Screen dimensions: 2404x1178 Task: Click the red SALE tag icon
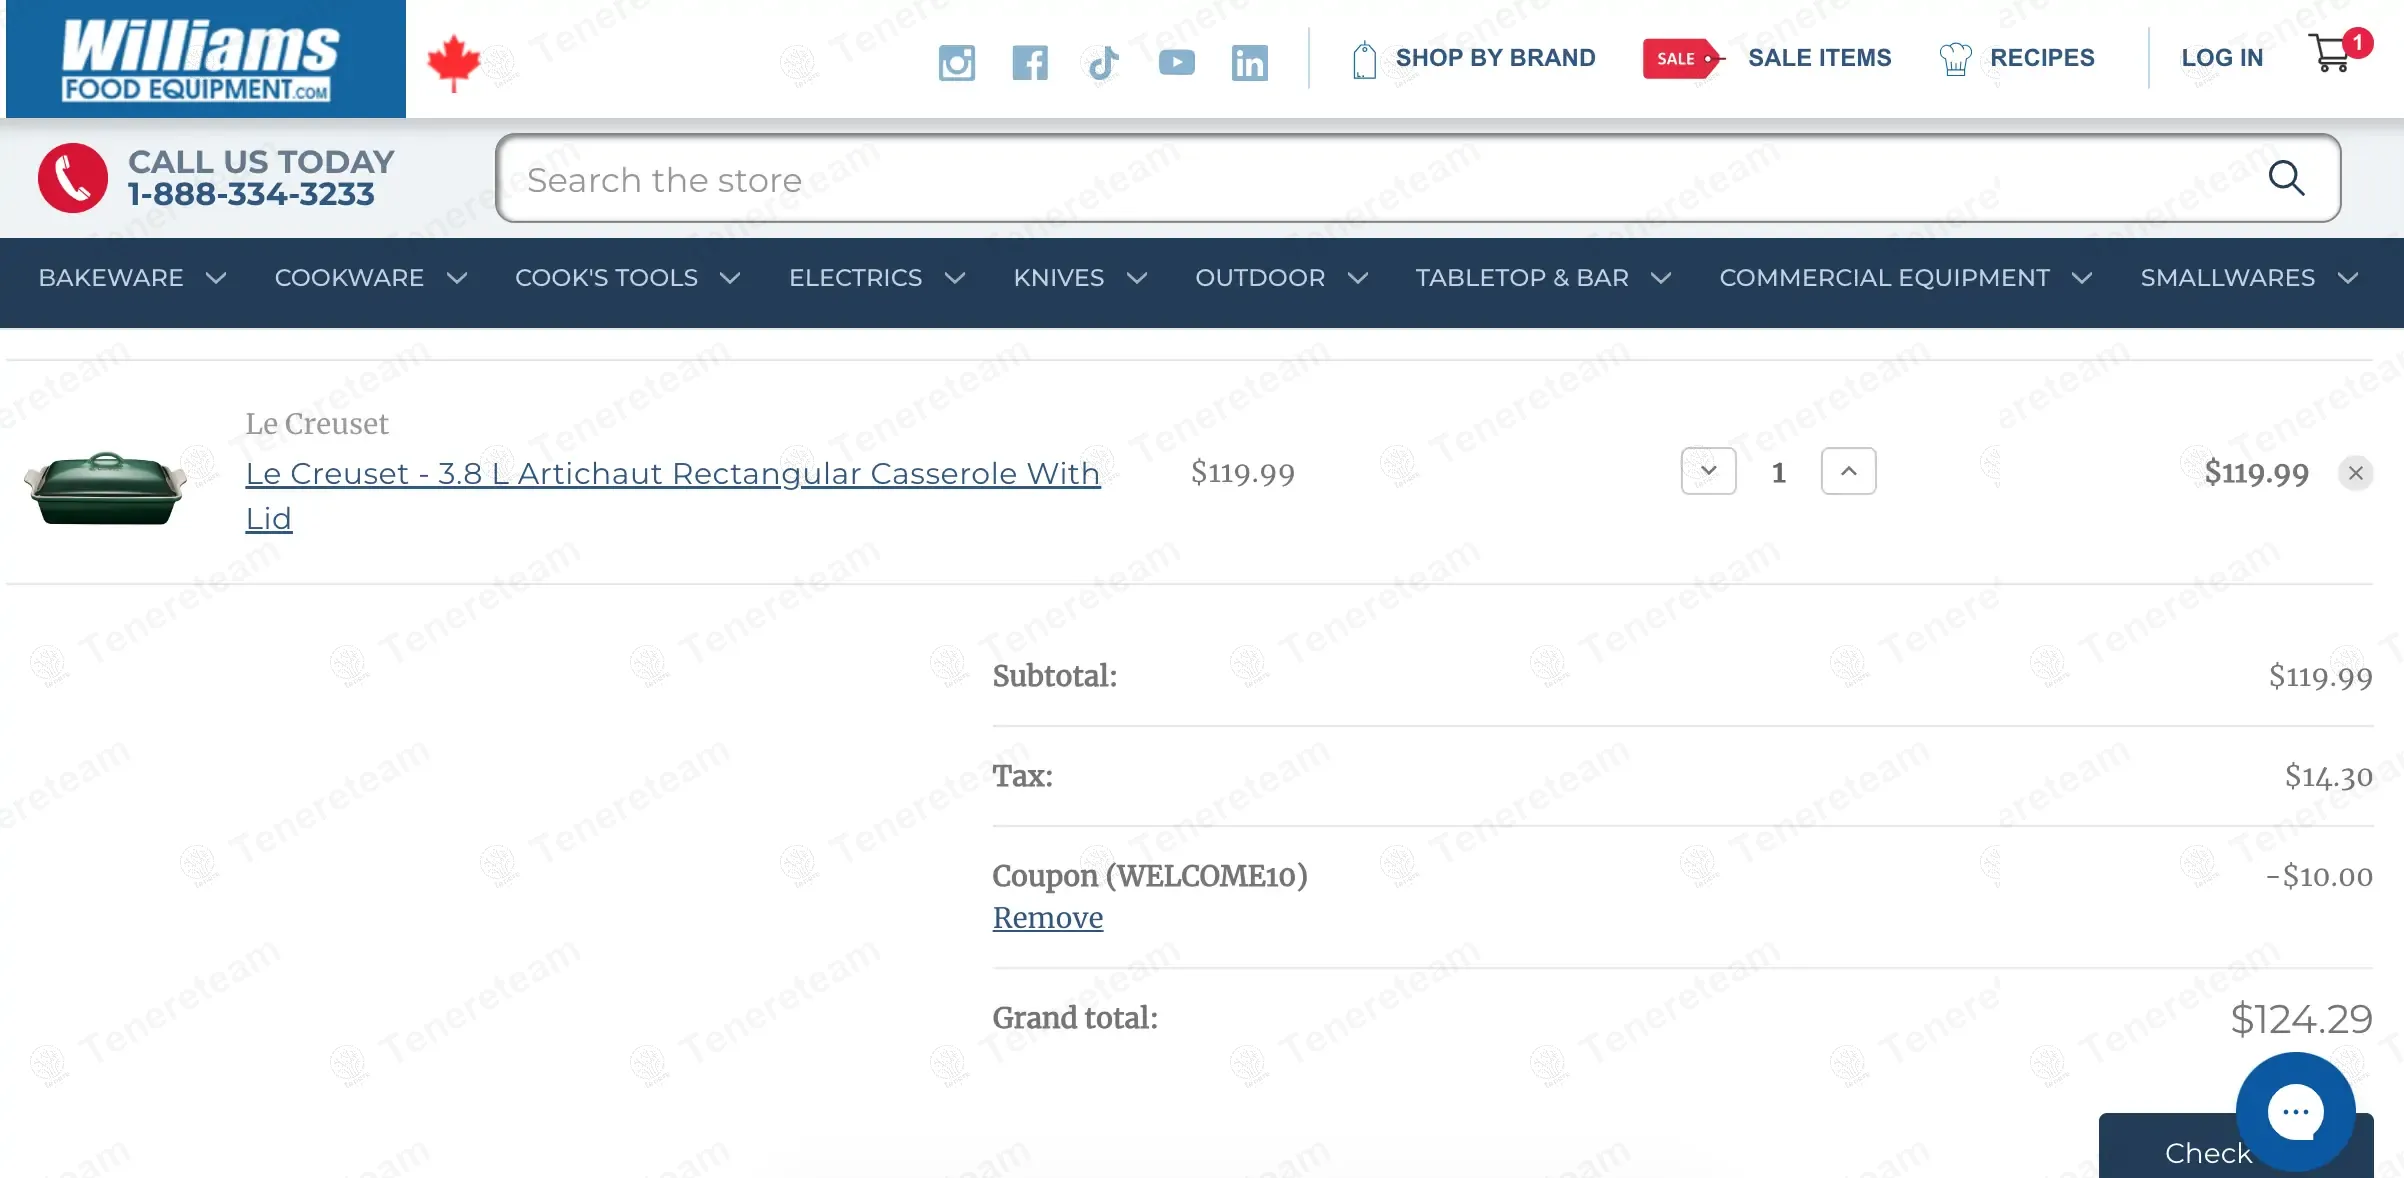(1684, 58)
